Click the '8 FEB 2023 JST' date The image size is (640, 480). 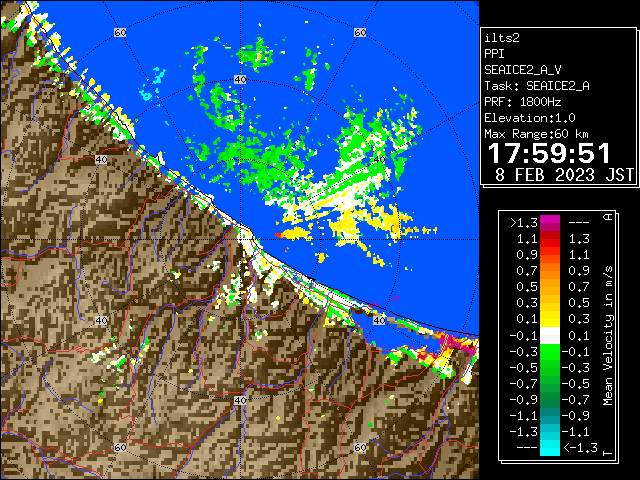tap(564, 174)
